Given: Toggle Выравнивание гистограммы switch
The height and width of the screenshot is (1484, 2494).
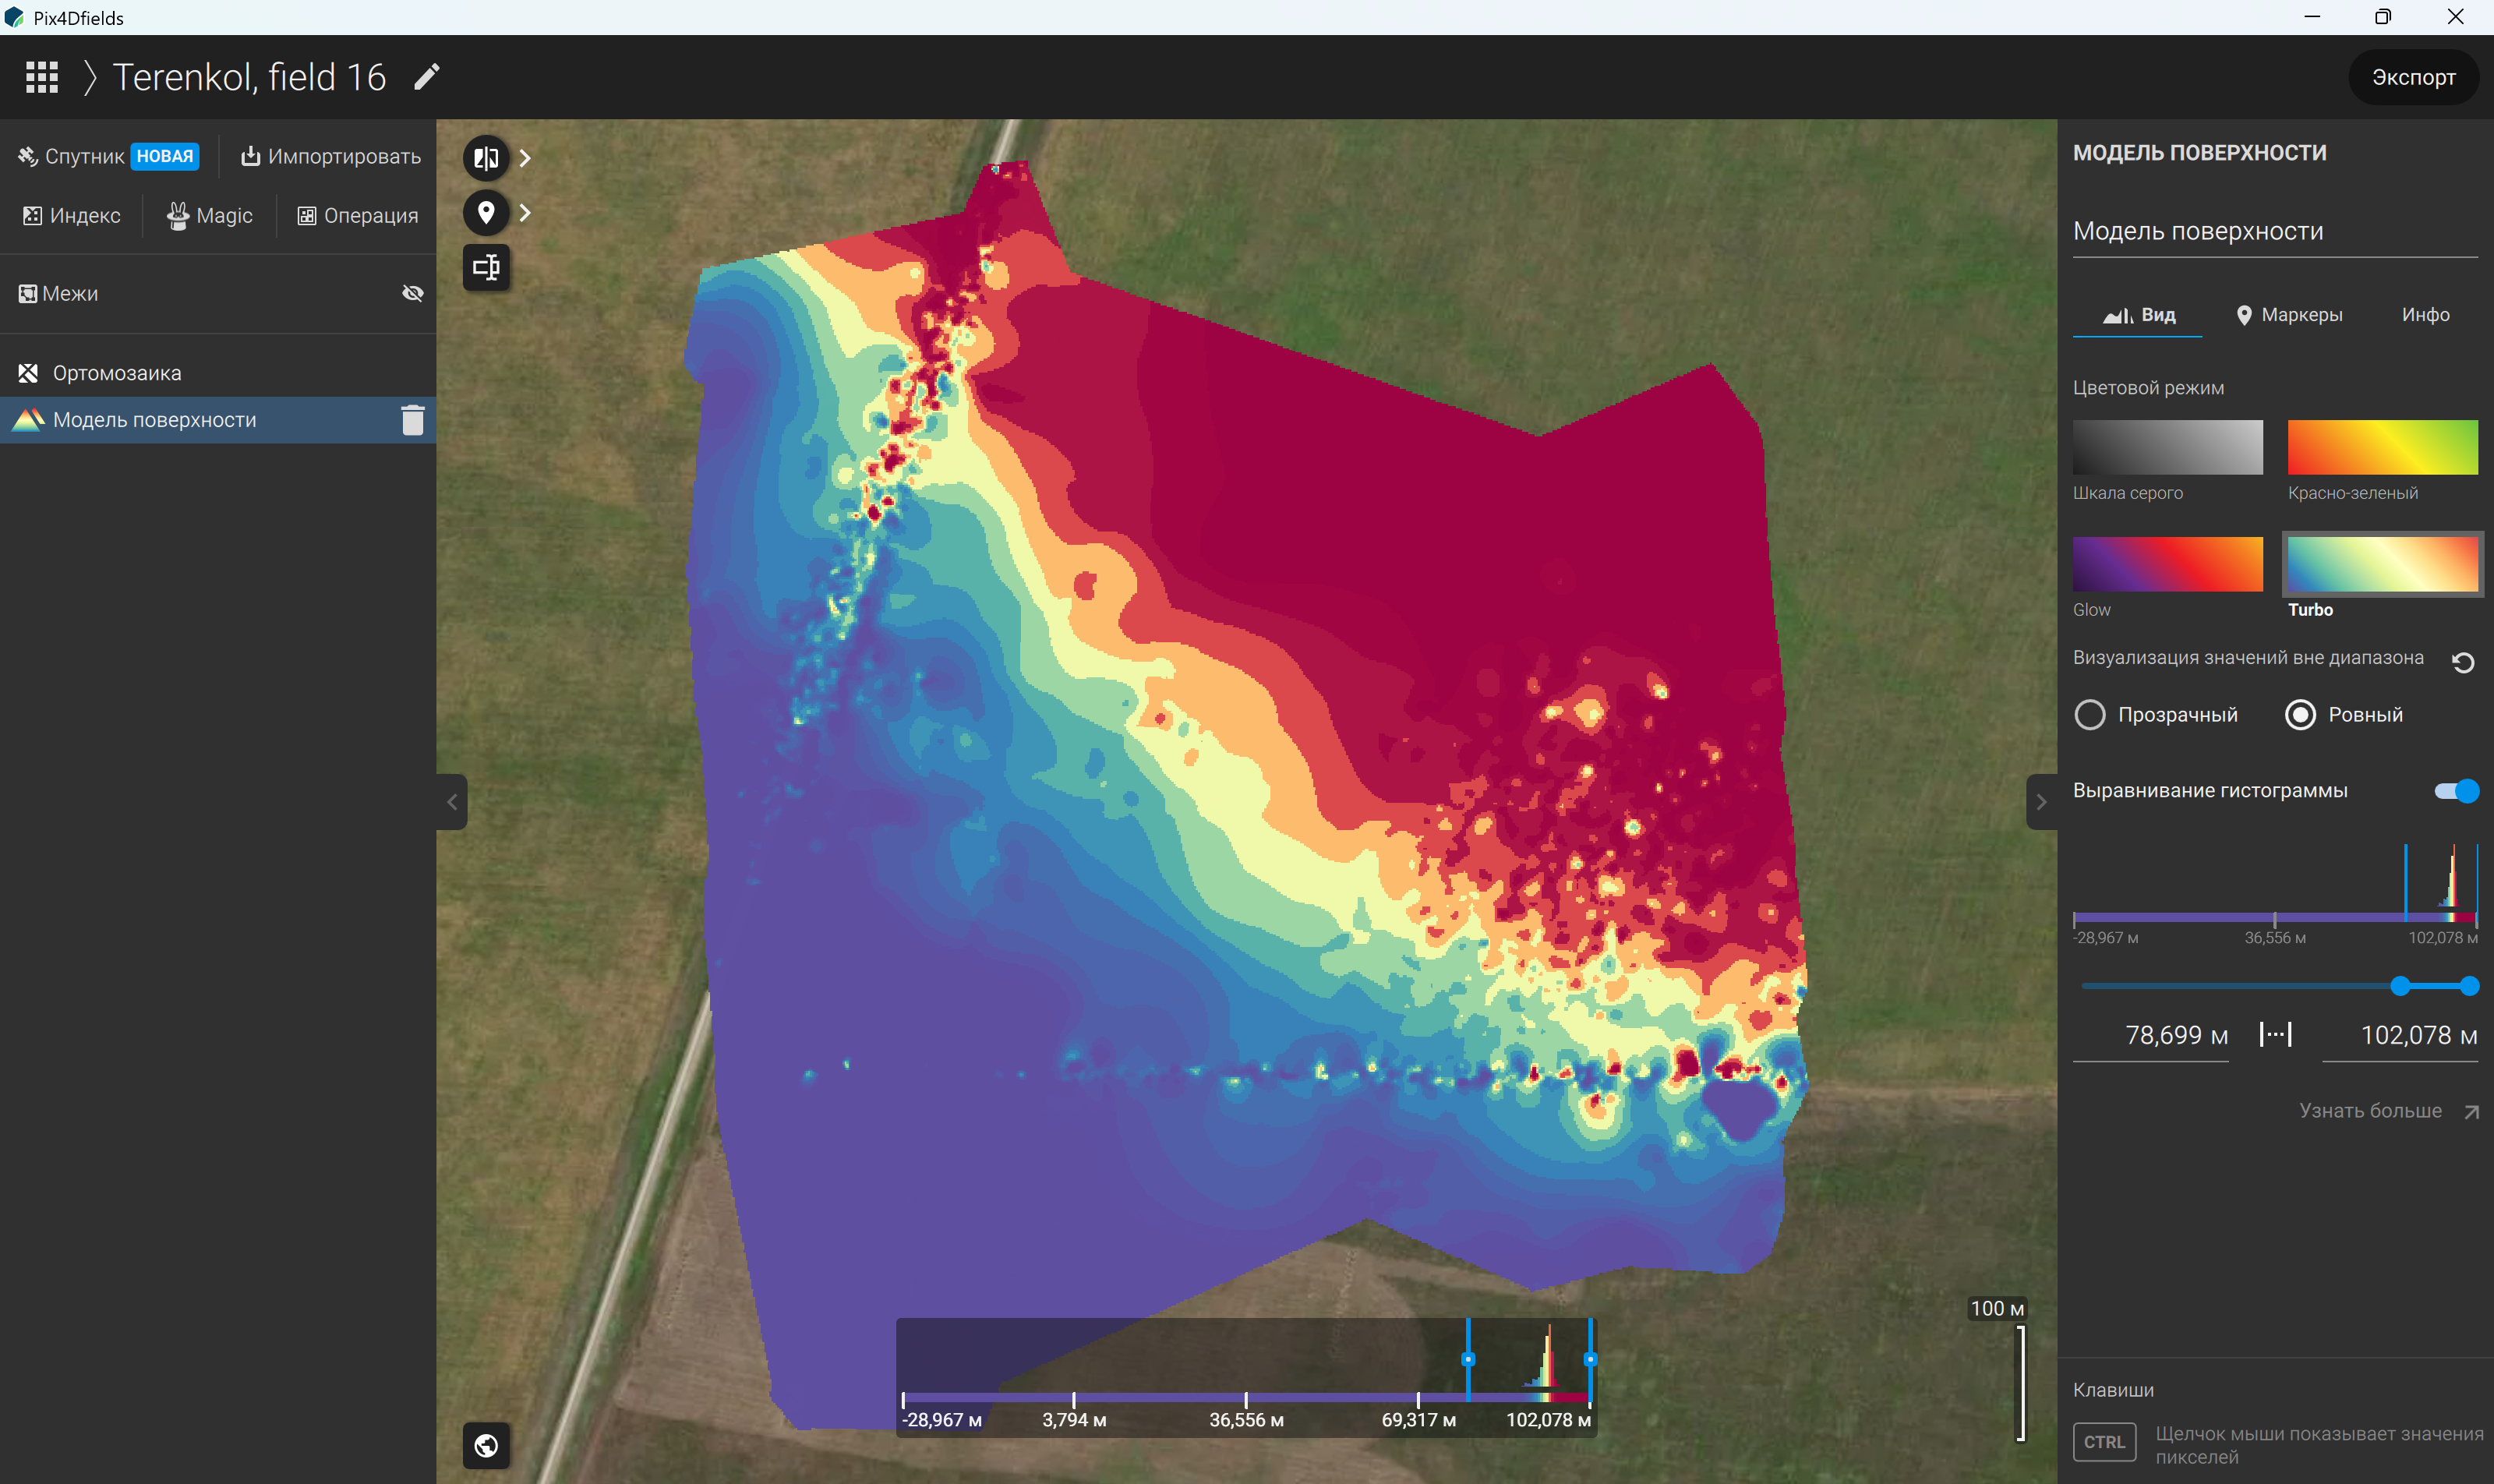Looking at the screenshot, I should [2456, 791].
